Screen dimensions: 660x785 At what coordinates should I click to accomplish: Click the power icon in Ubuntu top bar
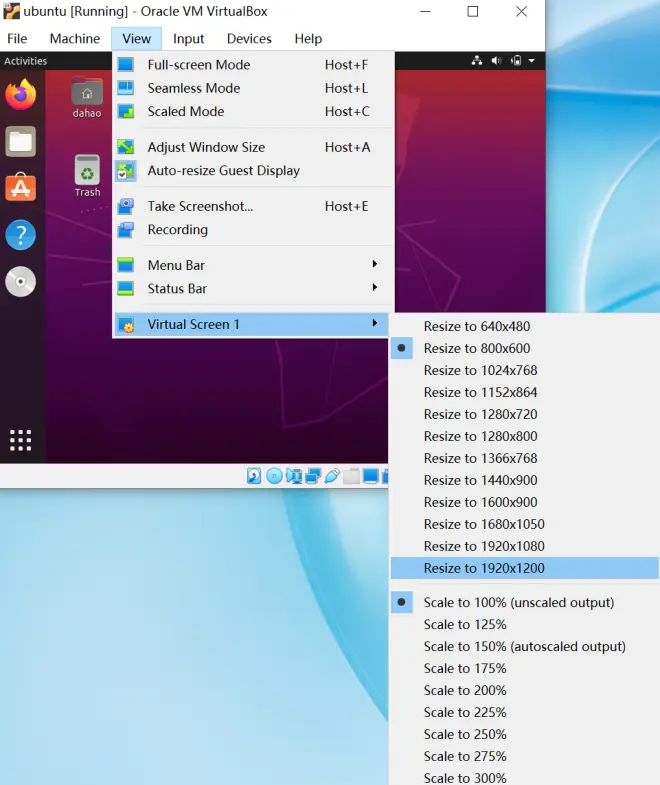point(516,61)
